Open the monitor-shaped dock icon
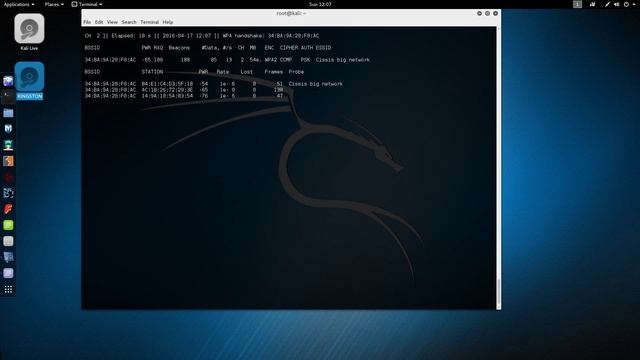Viewport: 640px width, 360px height. 8,257
